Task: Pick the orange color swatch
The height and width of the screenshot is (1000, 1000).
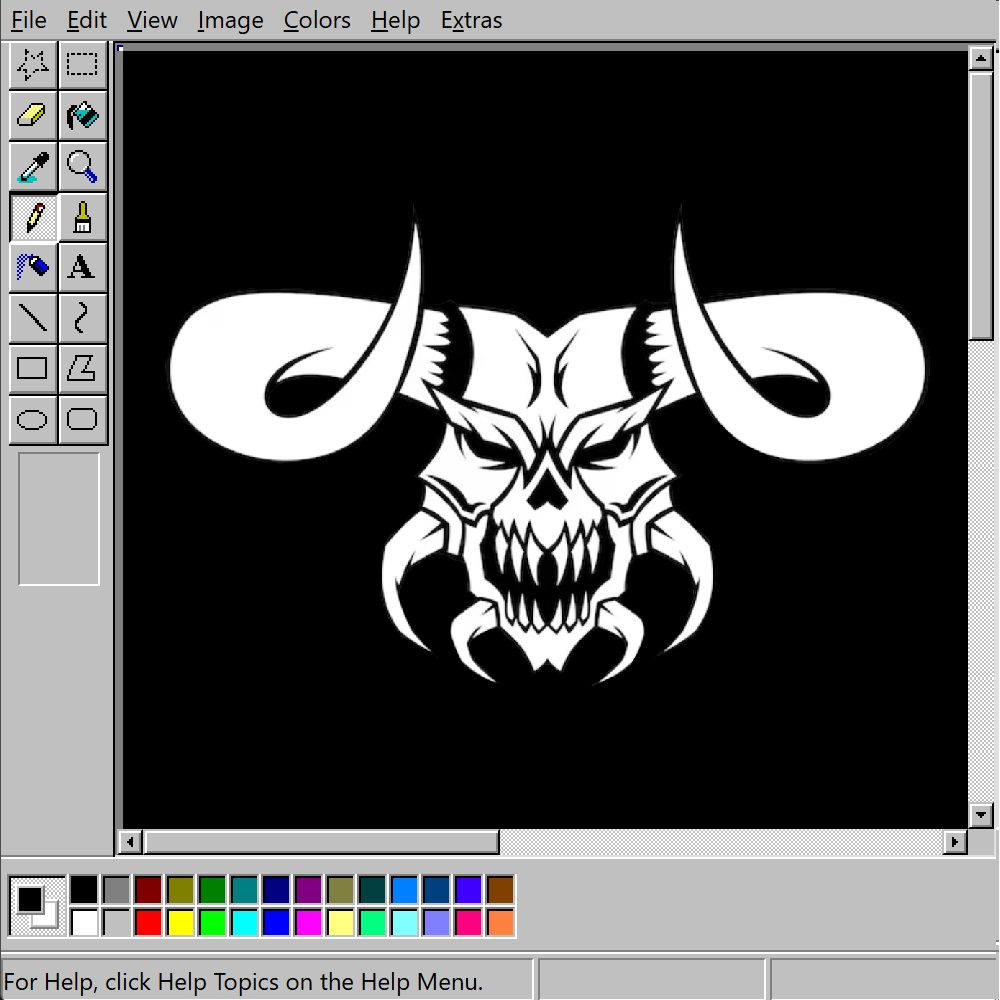Action: coord(501,922)
